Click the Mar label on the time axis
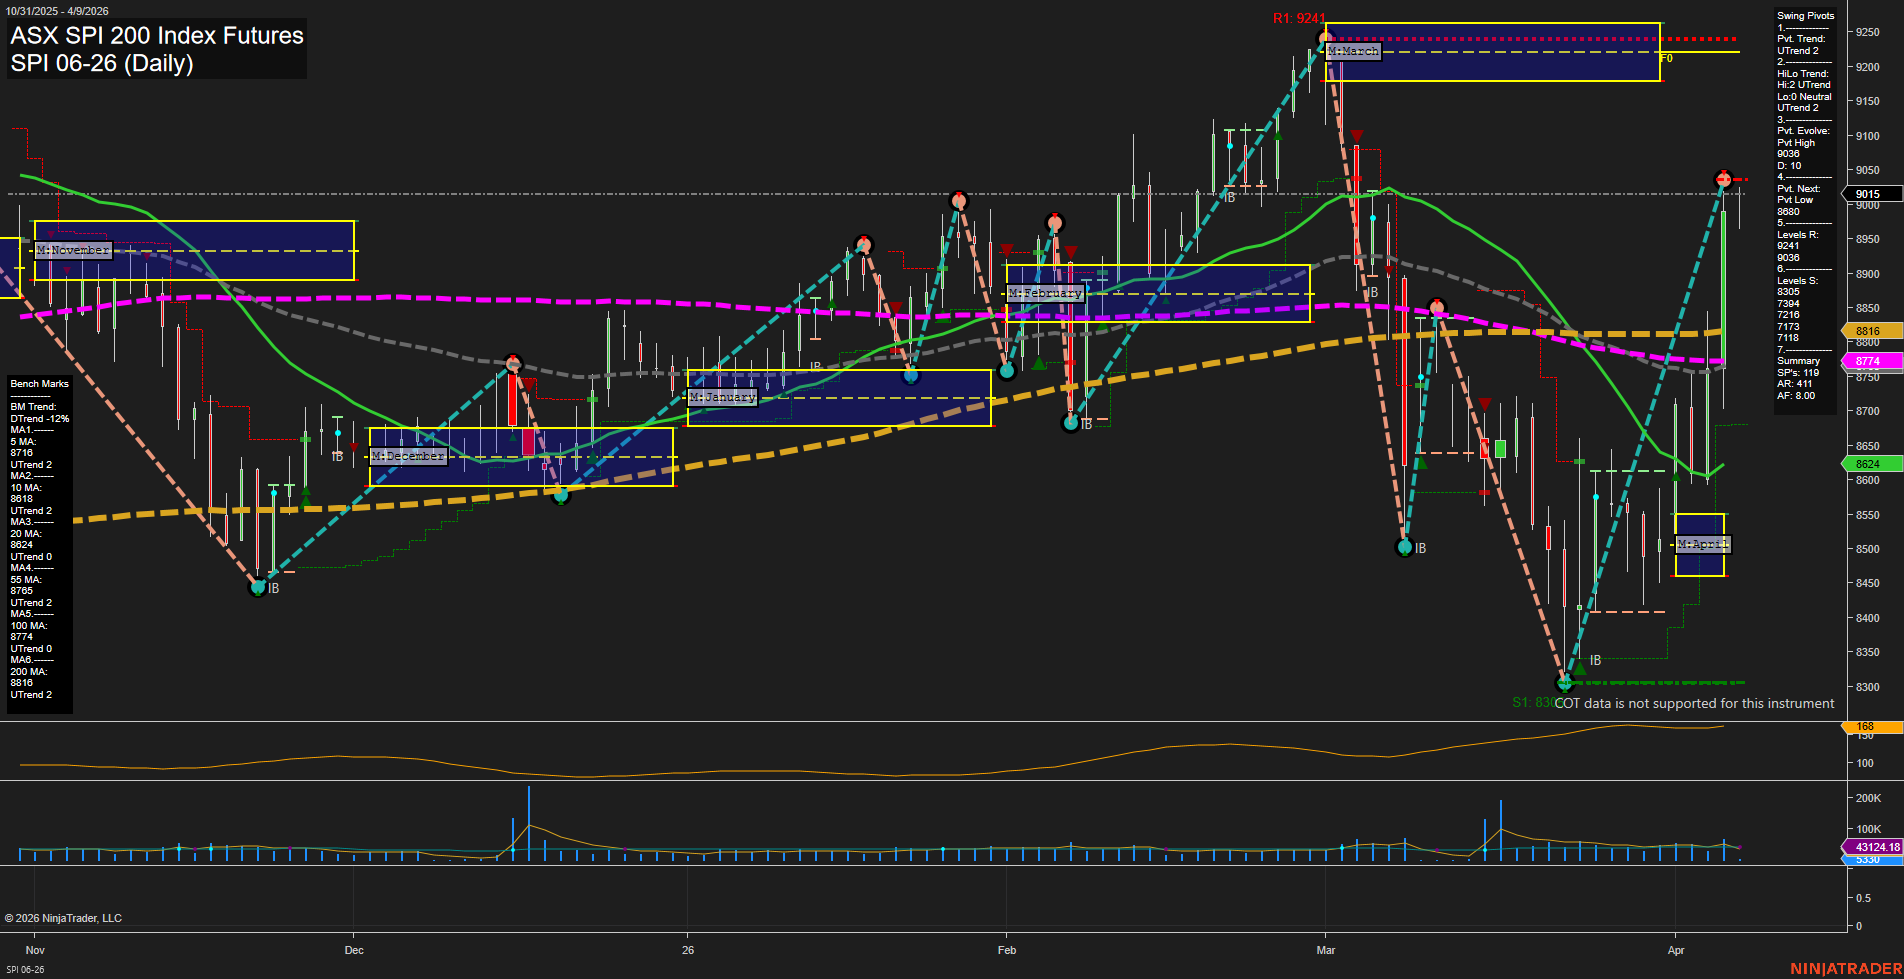Viewport: 1904px width, 979px height. (1326, 950)
